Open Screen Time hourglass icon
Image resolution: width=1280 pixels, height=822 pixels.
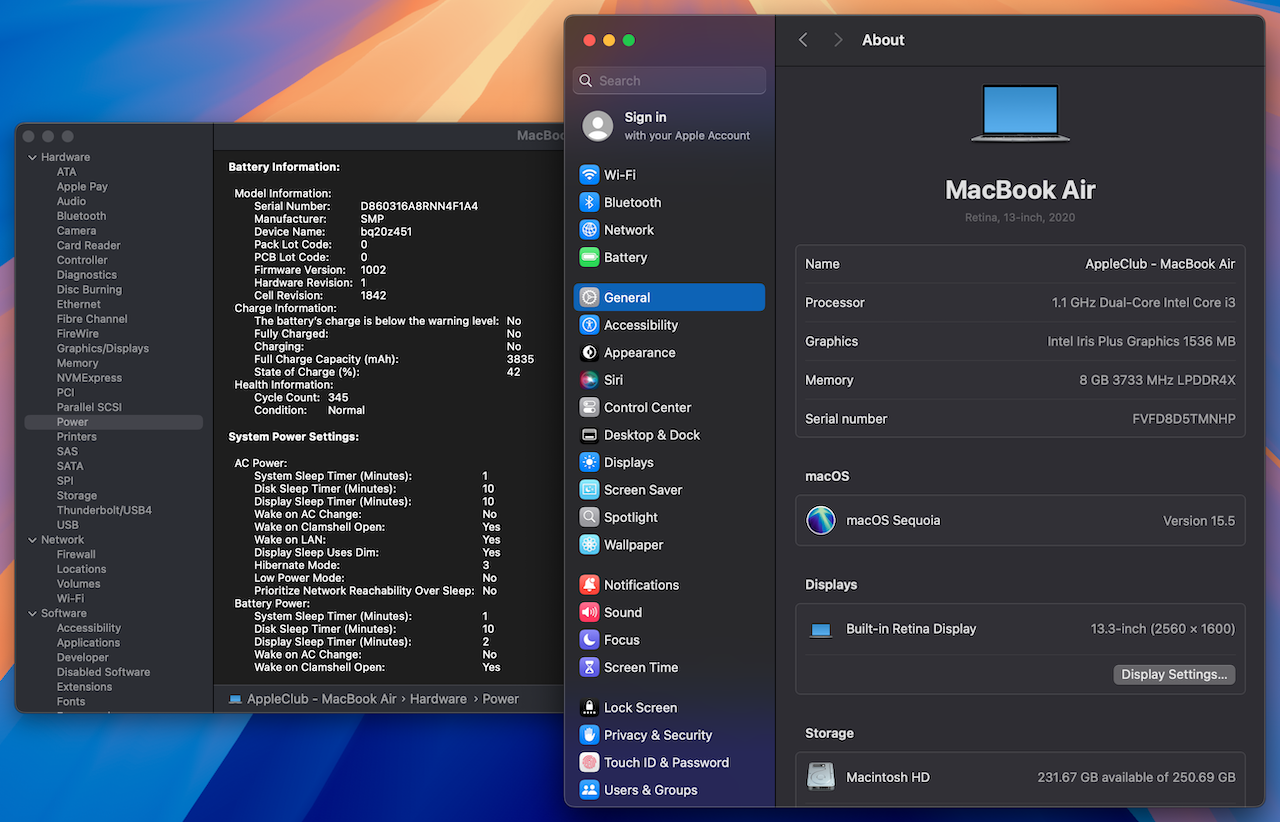[589, 667]
